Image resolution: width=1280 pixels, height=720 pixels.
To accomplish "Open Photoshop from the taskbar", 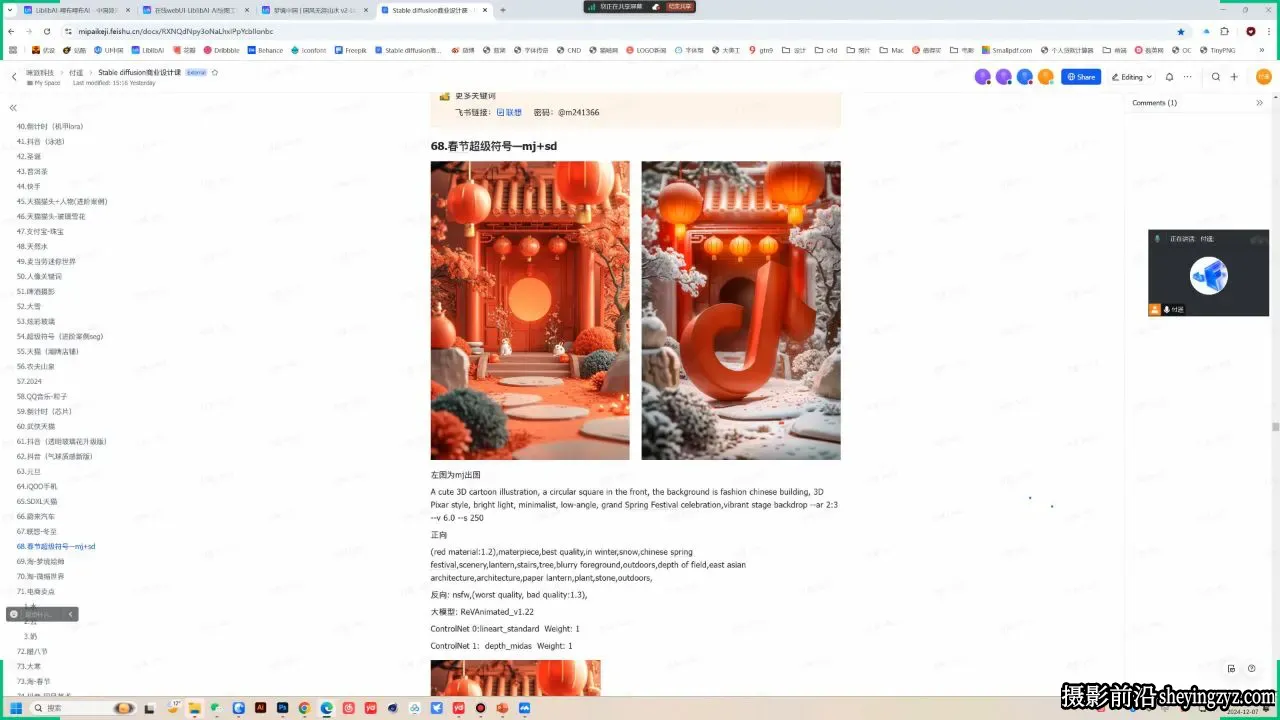I will point(282,708).
